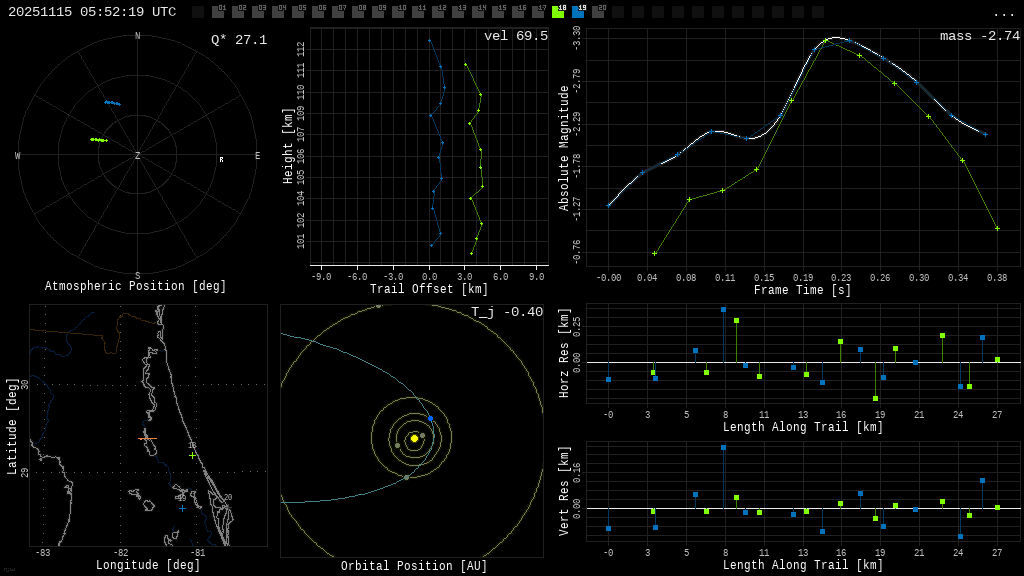1024x576 pixels.
Task: Click the Frame Time [s] axis title
Action: (x=802, y=289)
